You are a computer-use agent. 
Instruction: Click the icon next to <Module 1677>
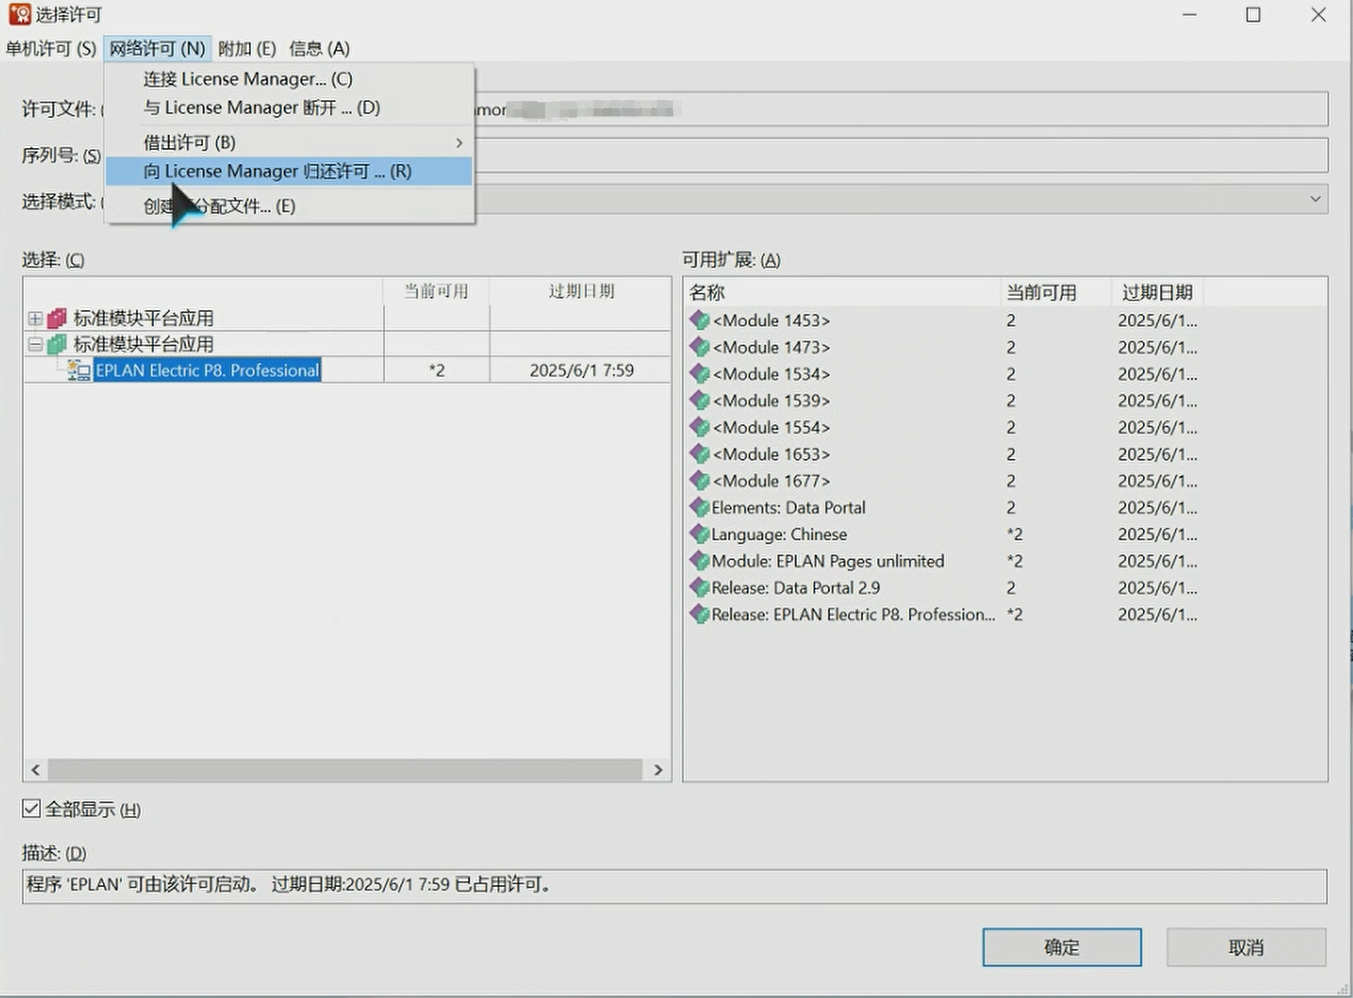700,481
